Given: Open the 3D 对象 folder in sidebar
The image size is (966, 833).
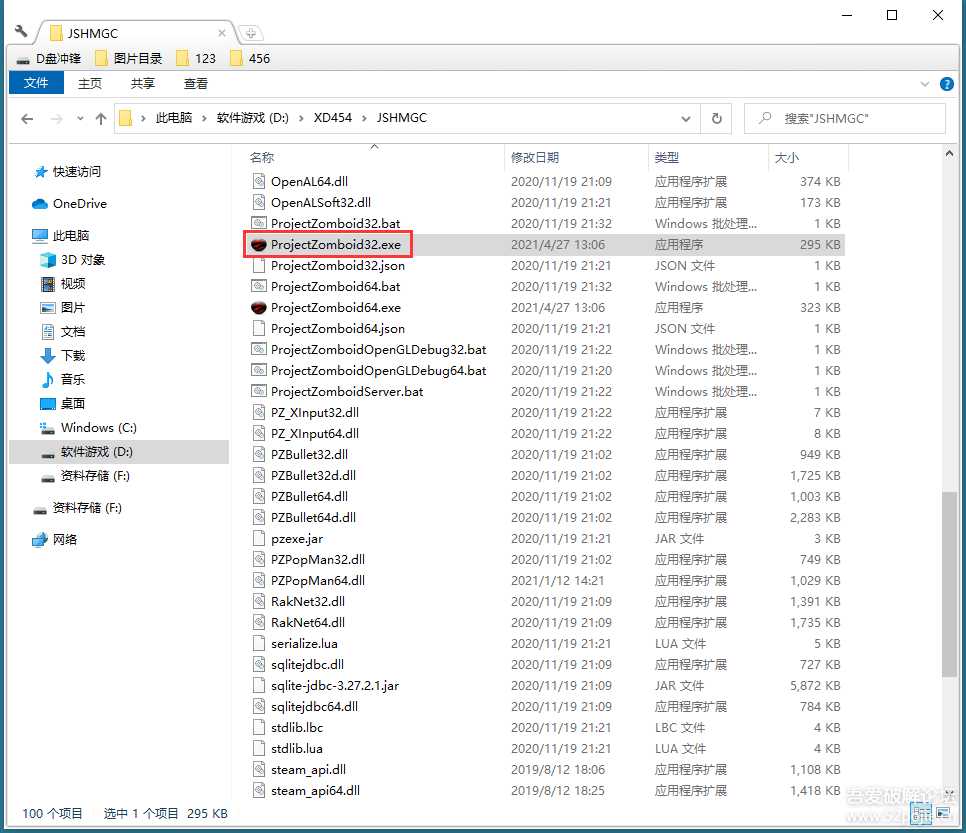Looking at the screenshot, I should [x=82, y=259].
